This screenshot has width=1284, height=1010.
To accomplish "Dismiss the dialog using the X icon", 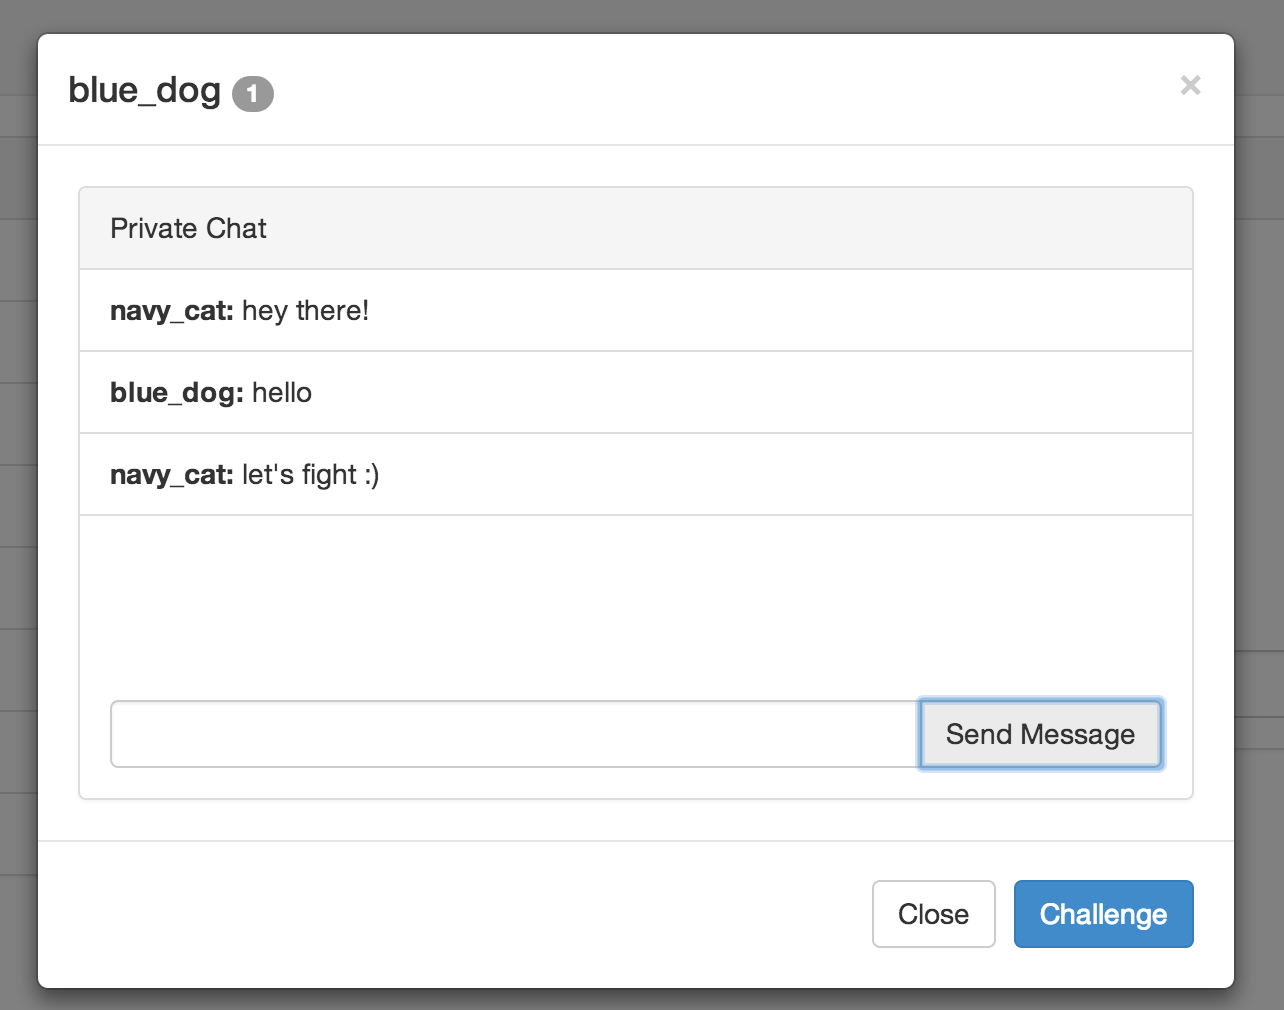I will tap(1189, 86).
